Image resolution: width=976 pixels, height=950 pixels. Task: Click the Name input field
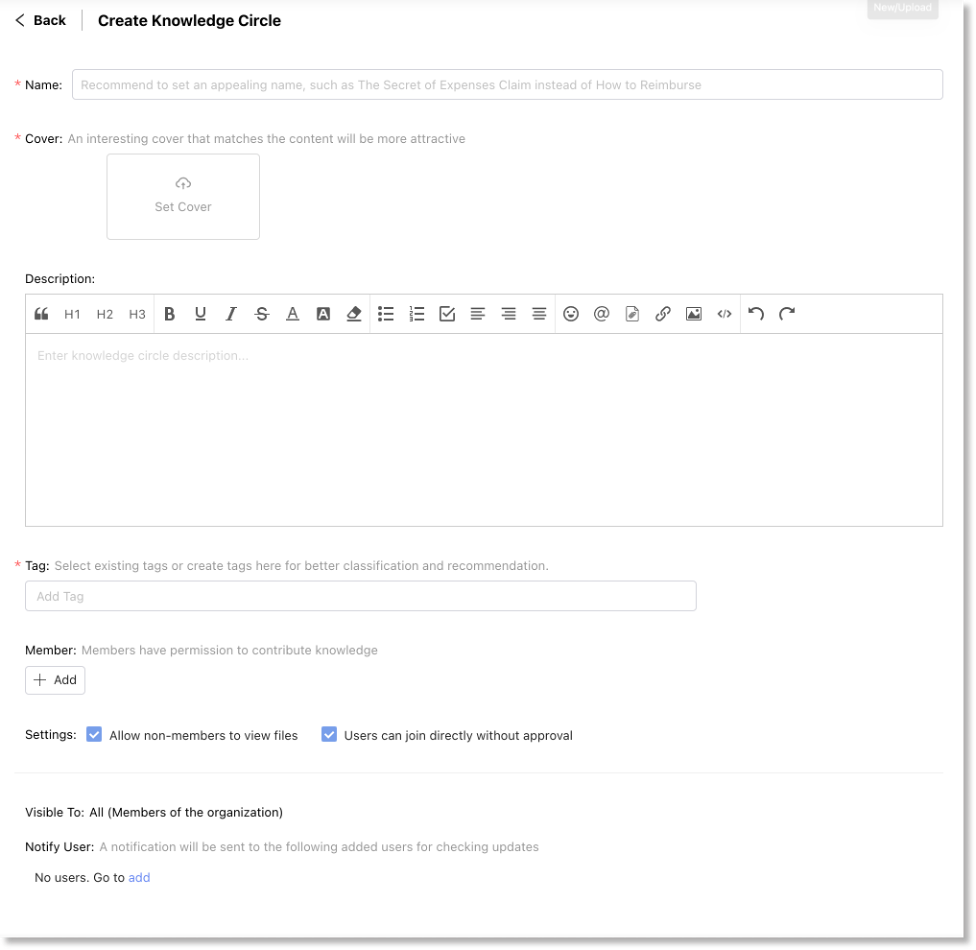click(510, 85)
